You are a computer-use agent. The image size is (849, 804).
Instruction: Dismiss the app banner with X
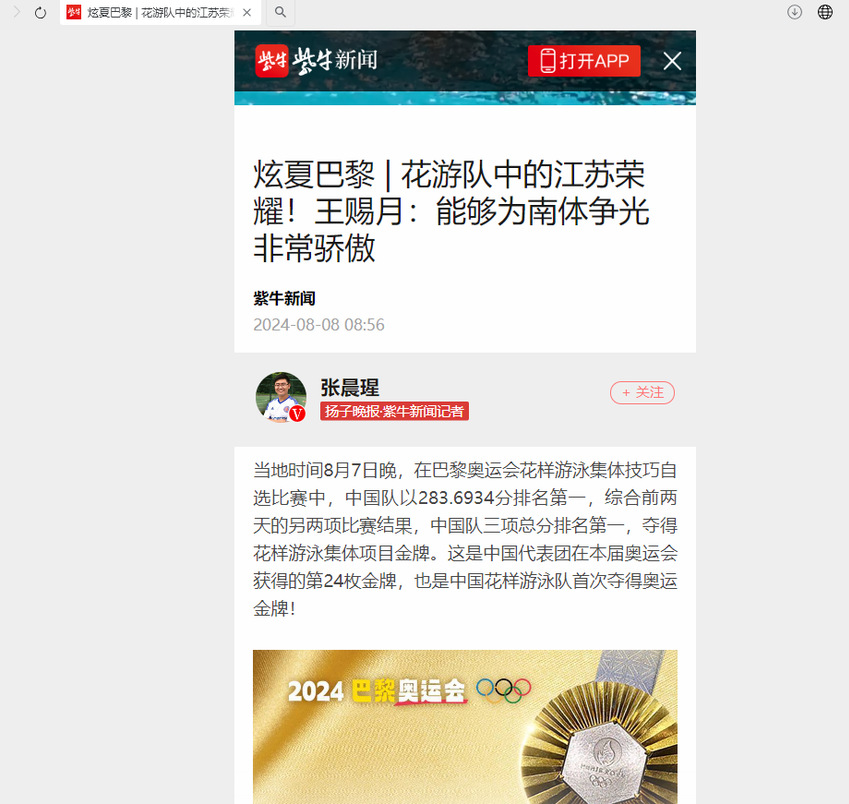coord(672,61)
